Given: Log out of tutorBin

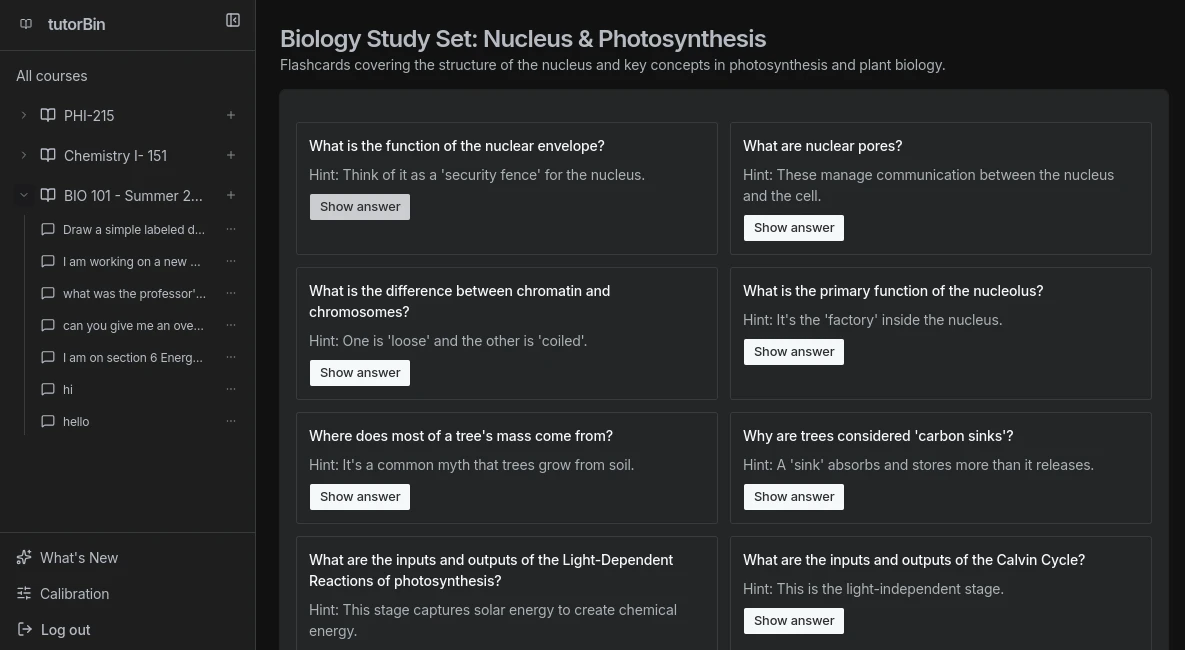Looking at the screenshot, I should [x=65, y=630].
